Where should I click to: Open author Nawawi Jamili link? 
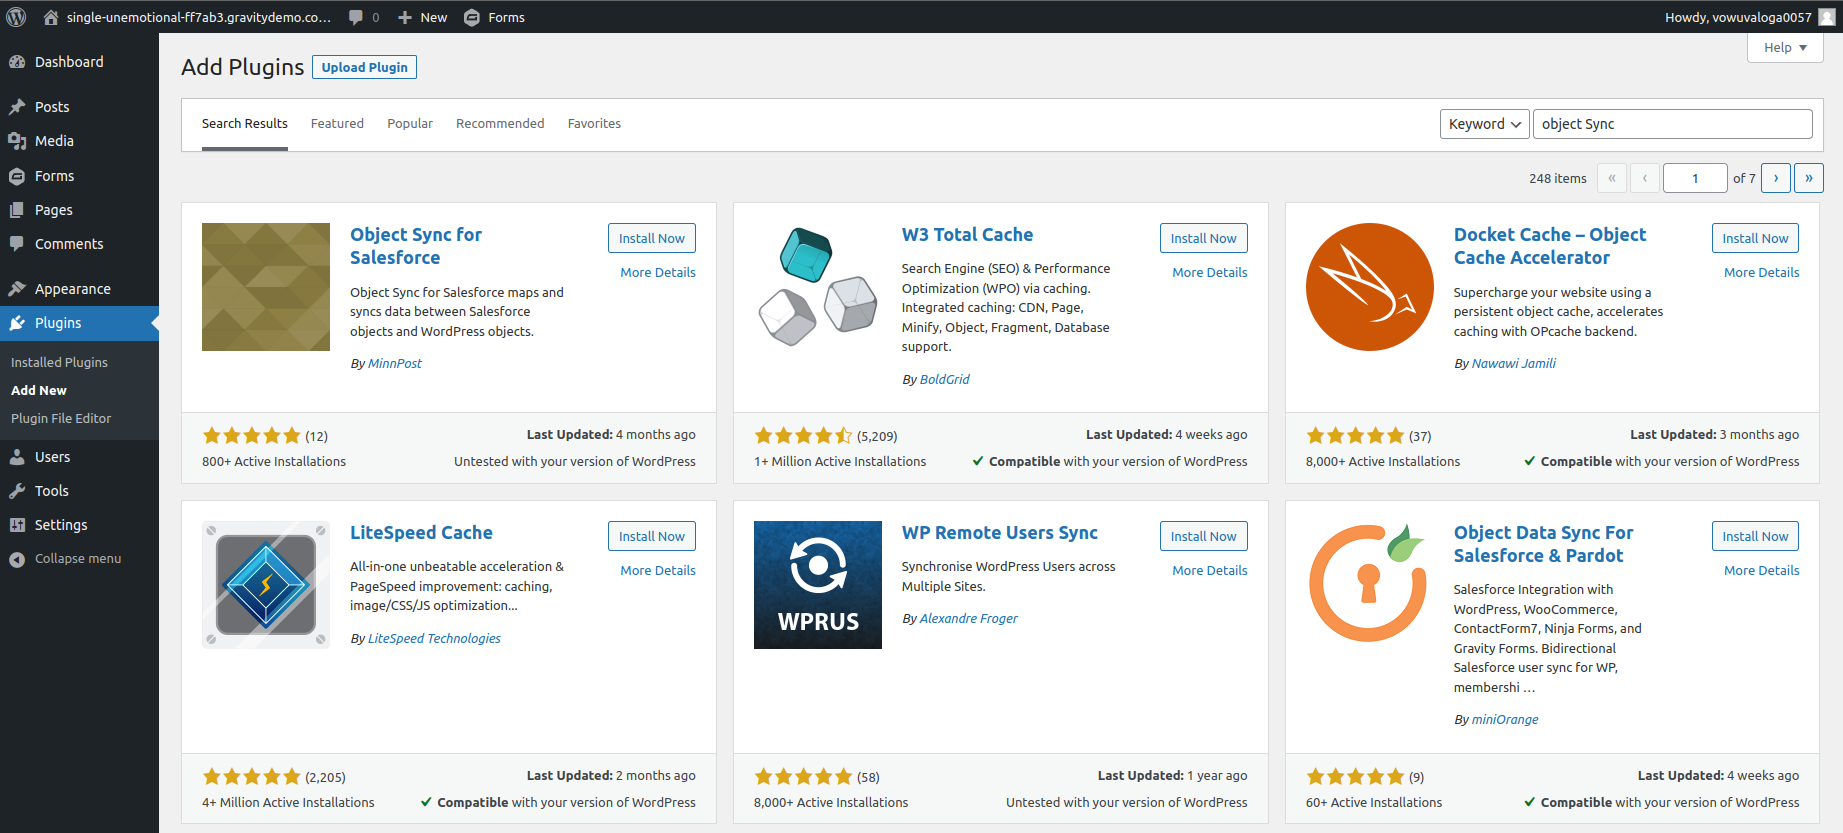point(1514,363)
